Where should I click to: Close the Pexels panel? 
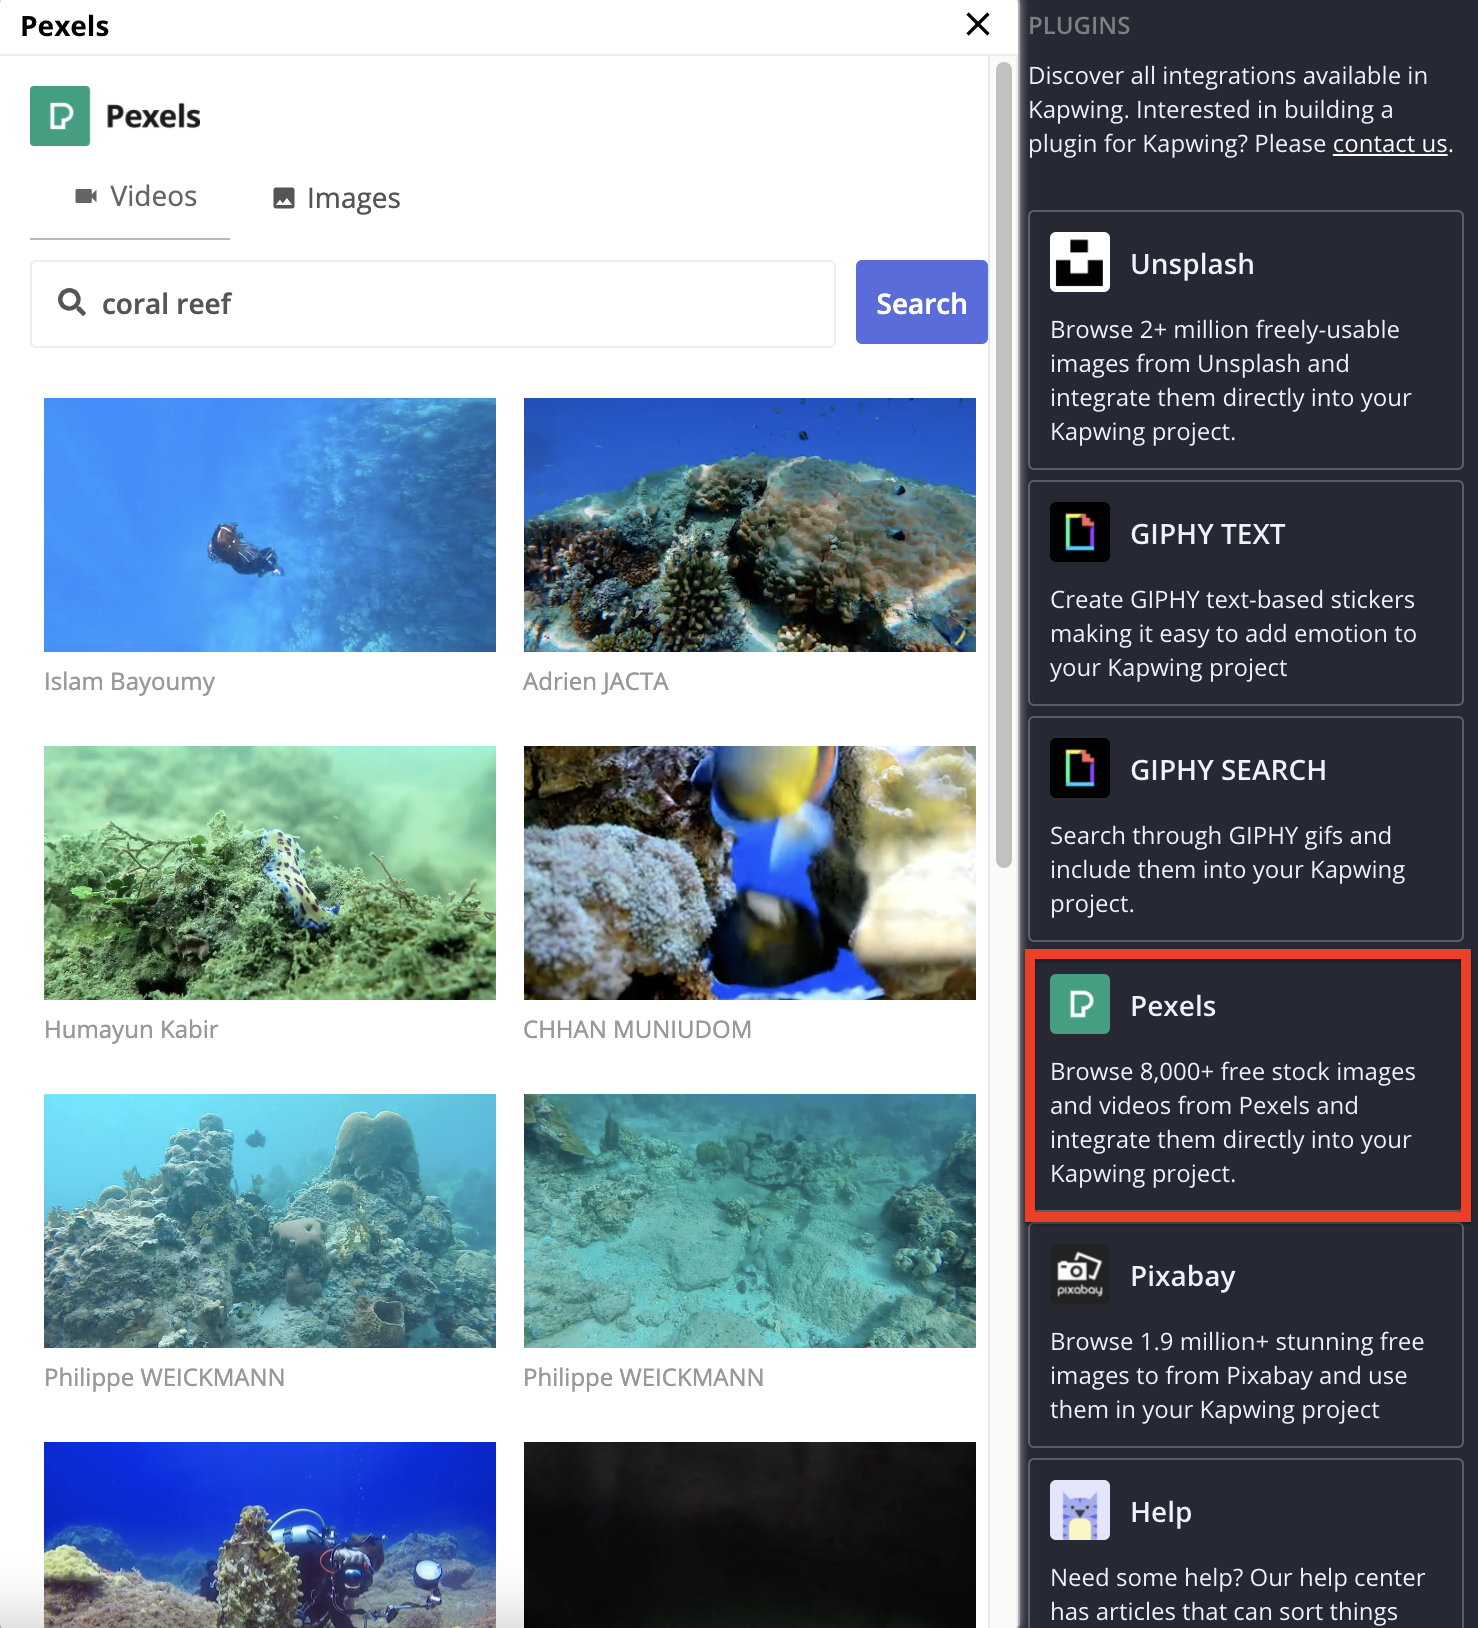(x=977, y=25)
